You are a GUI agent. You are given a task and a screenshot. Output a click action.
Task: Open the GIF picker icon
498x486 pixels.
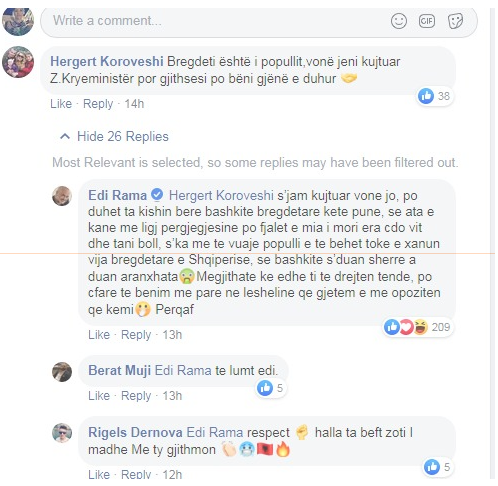[427, 21]
